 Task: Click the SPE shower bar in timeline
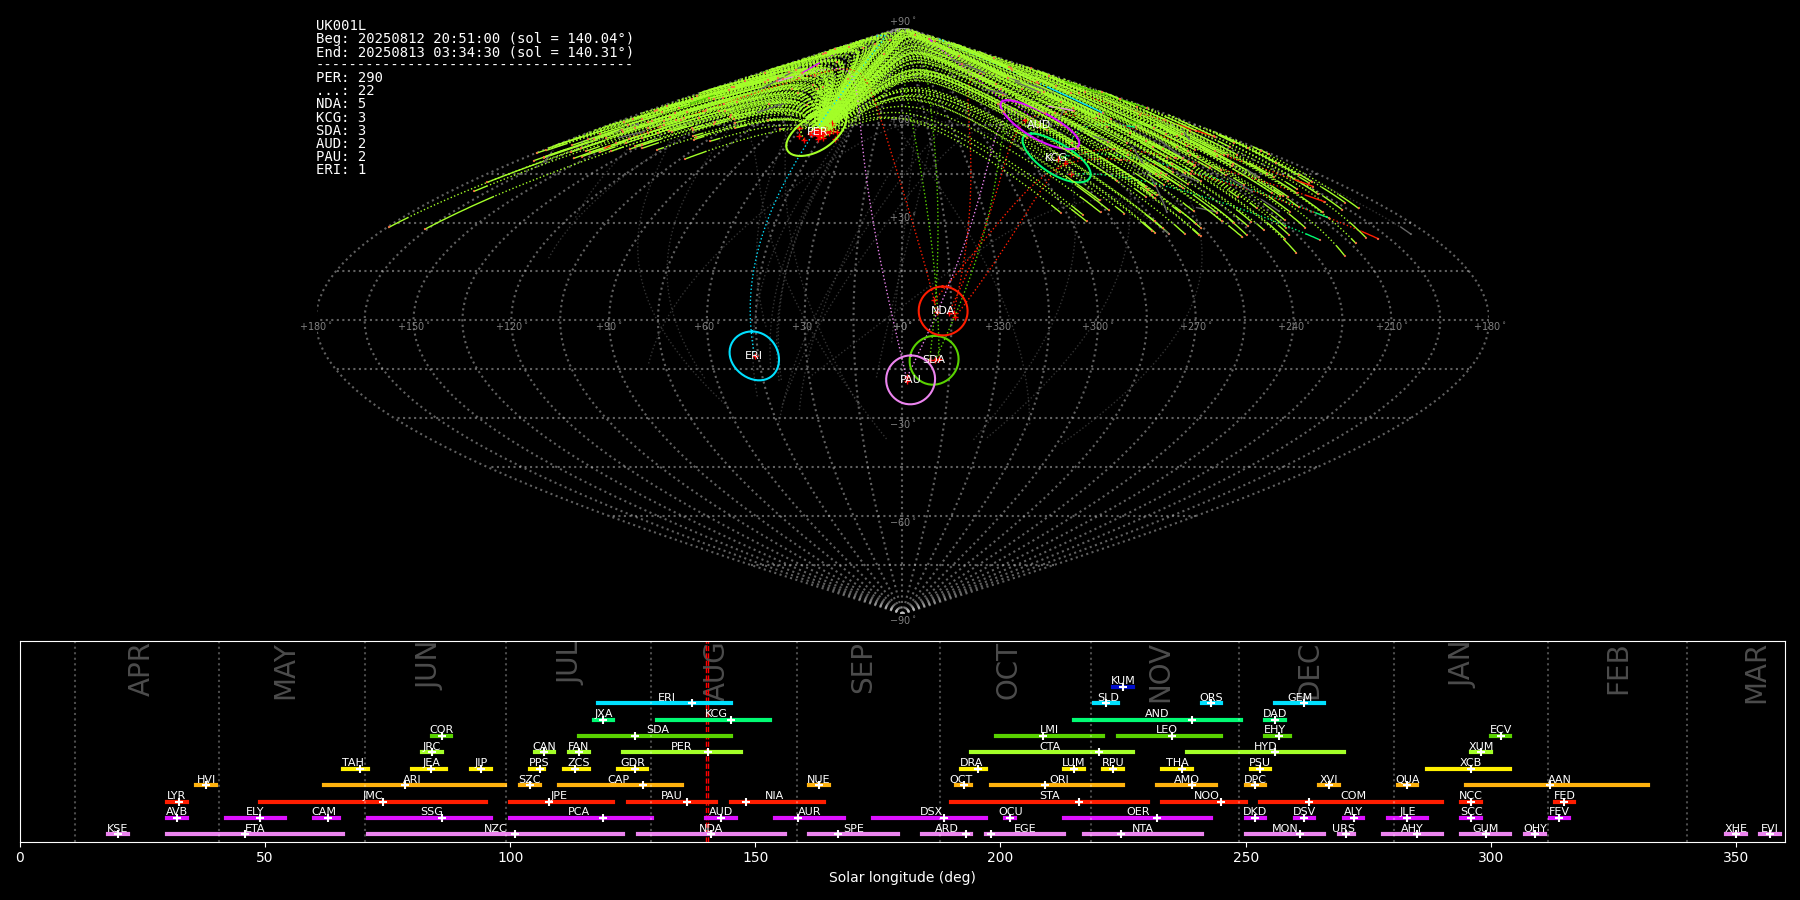coord(853,834)
